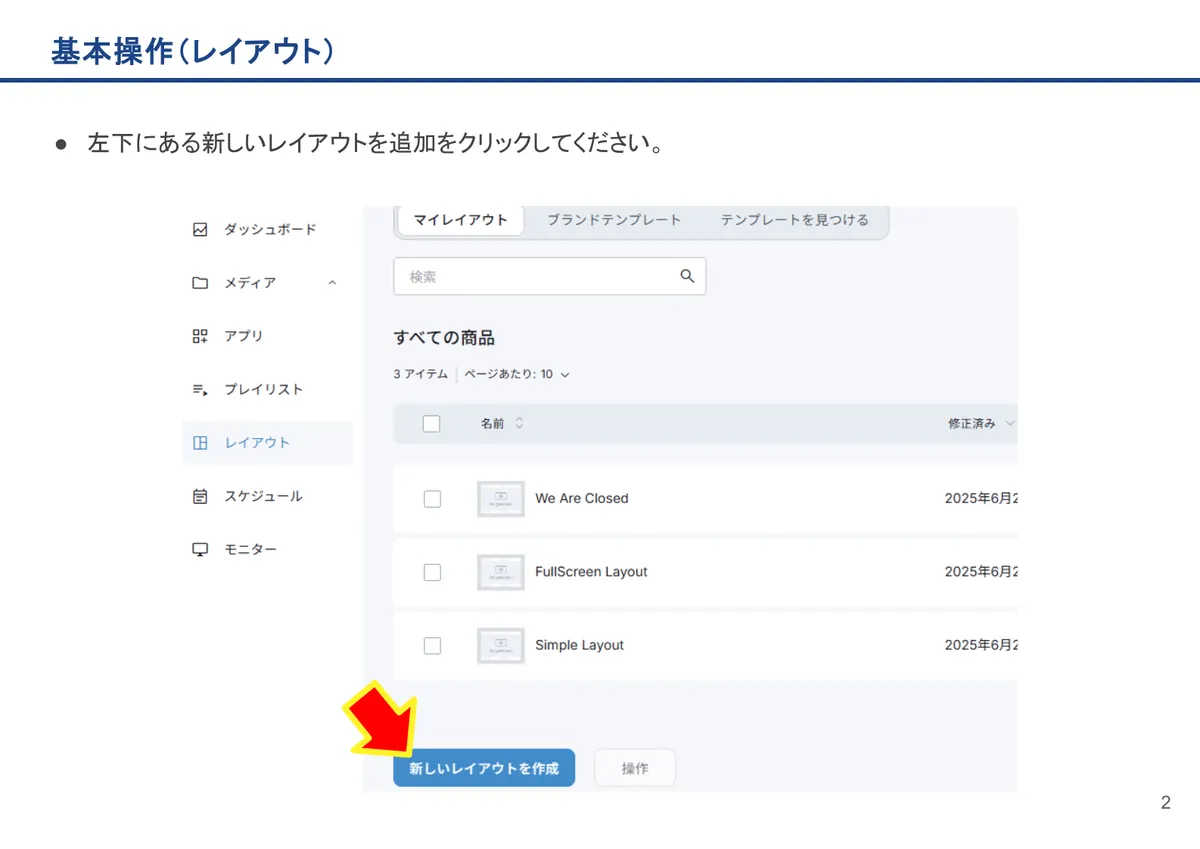Check the Simple Layout row checkbox

[x=432, y=646]
